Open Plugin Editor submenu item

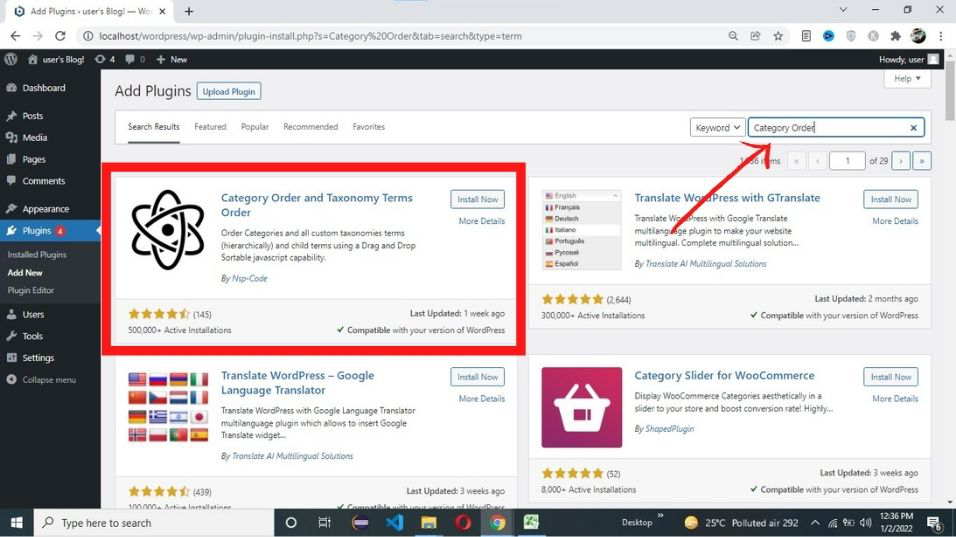[x=30, y=290]
